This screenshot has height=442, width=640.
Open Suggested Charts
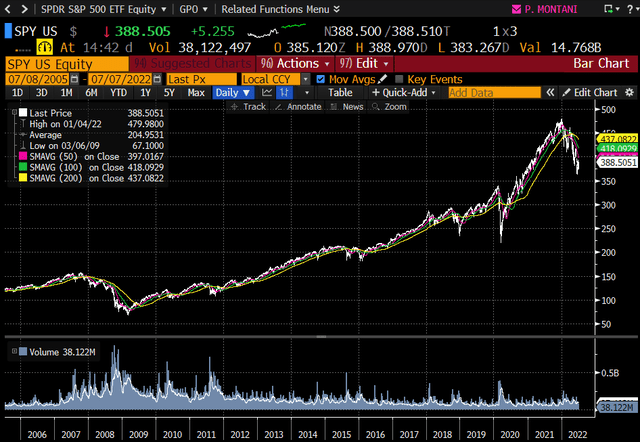[x=193, y=64]
